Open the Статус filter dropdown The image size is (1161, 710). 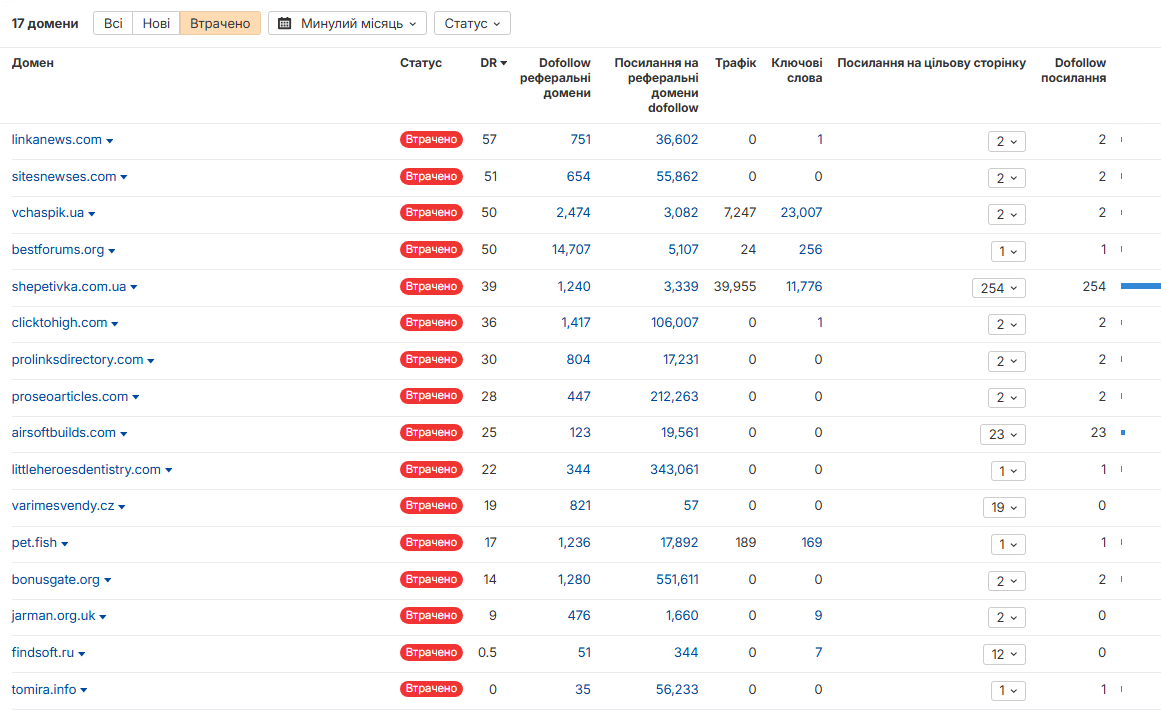click(x=472, y=23)
